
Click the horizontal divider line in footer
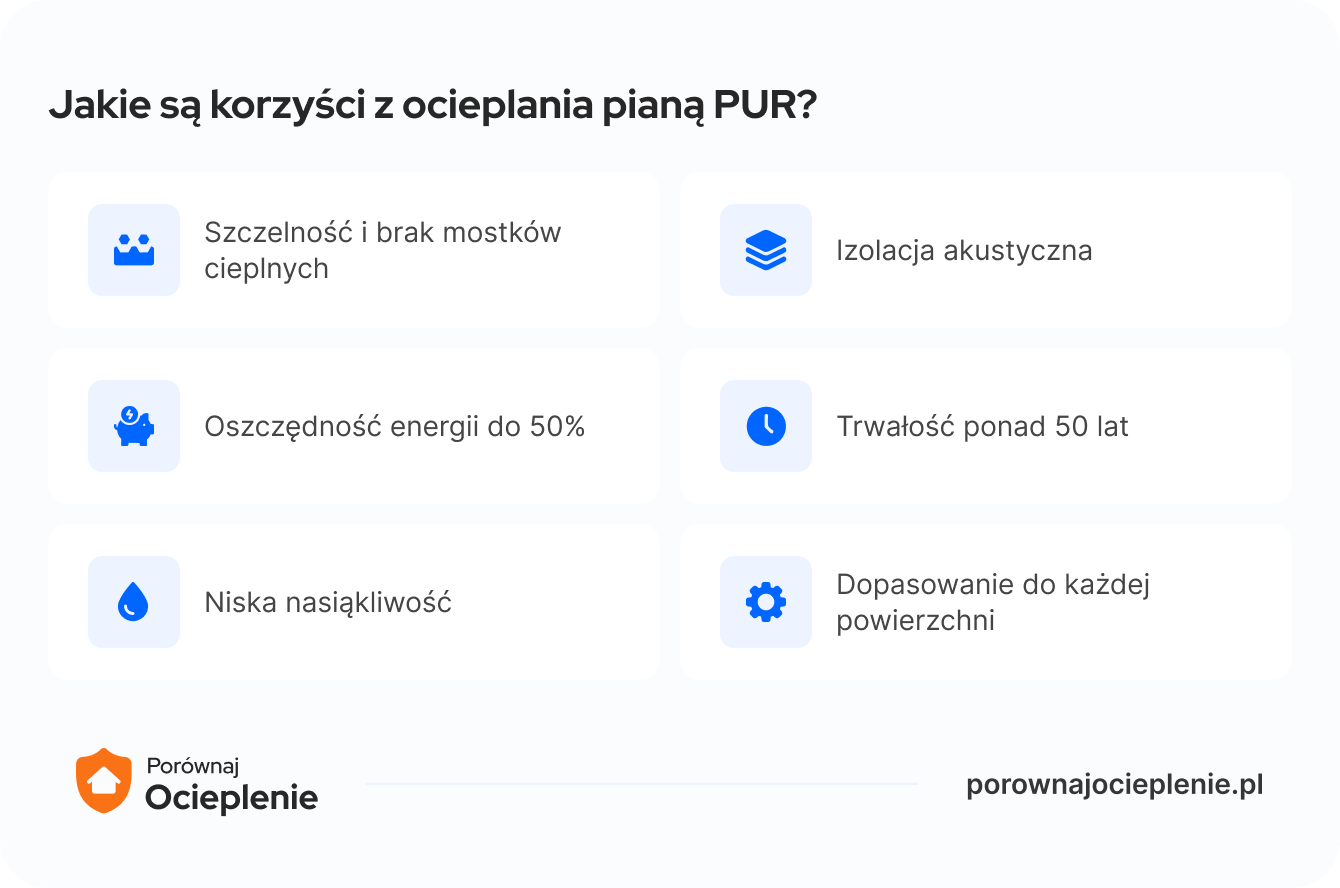[x=640, y=784]
